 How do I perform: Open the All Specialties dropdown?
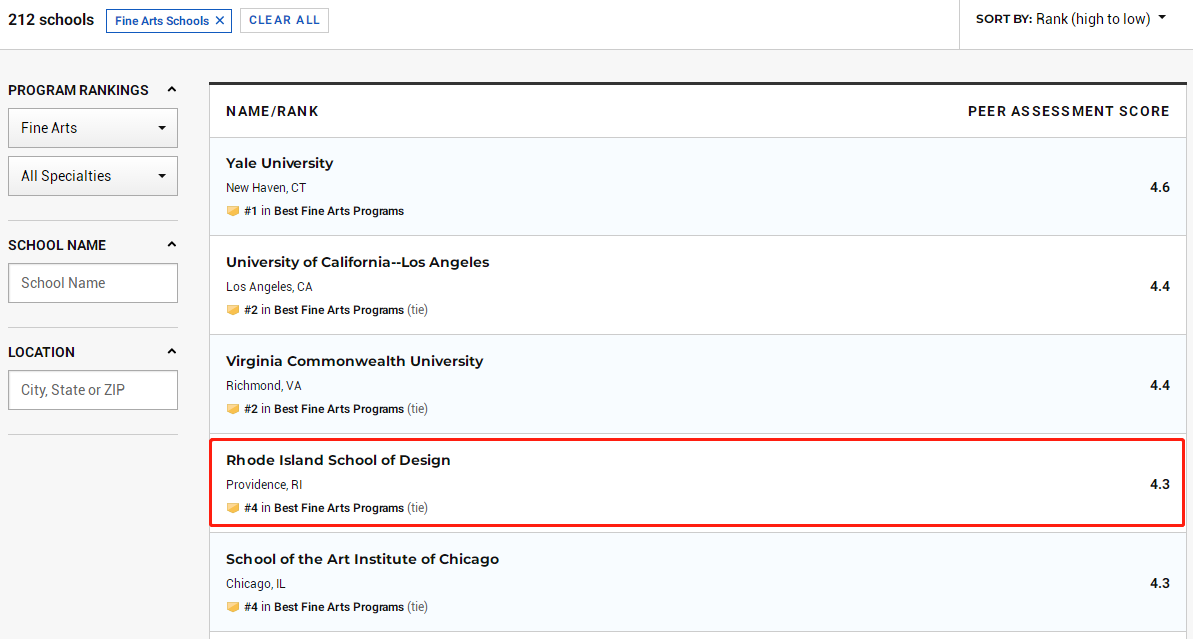pyautogui.click(x=93, y=176)
